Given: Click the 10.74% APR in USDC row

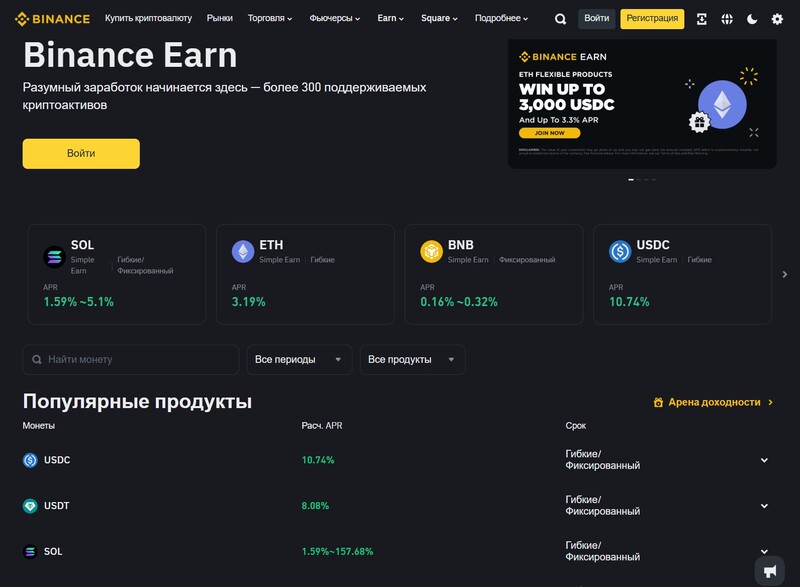Looking at the screenshot, I should point(318,460).
